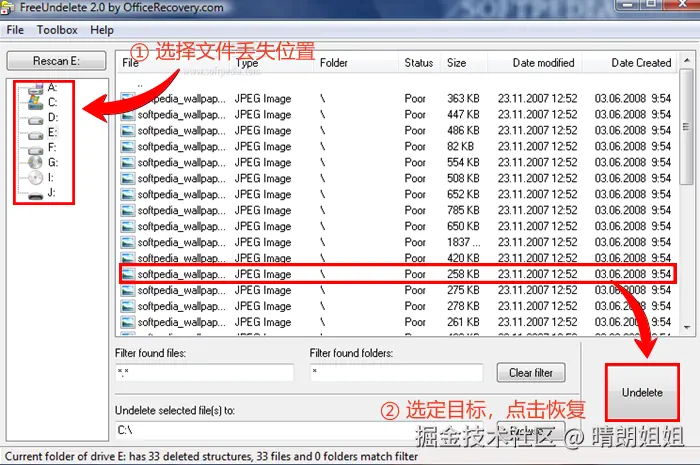Click the 258 KB size cell

pos(463,274)
